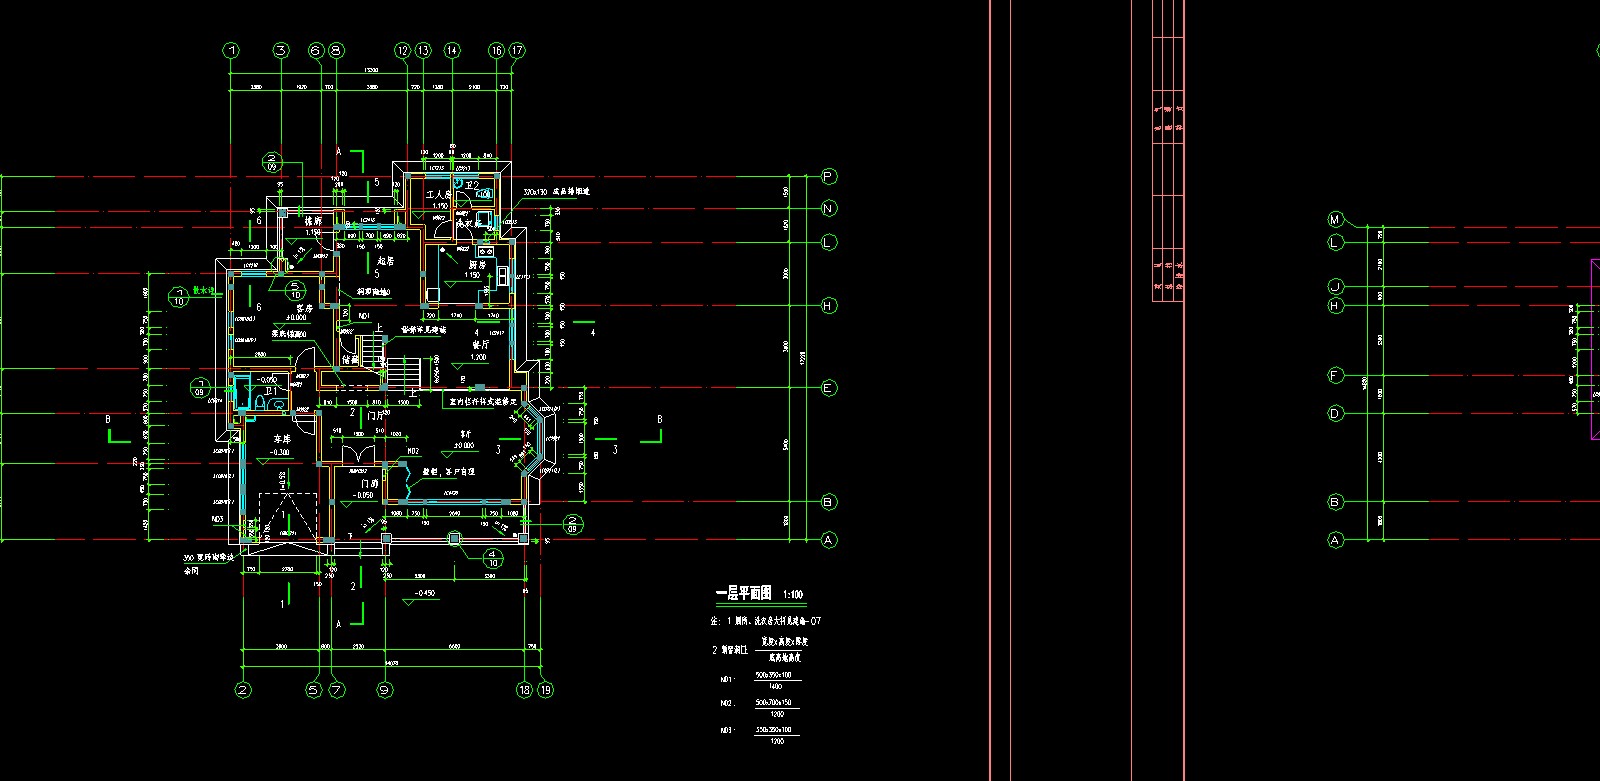Select the 1.200 elevation under 餐厅
Screen dimensions: 1600x781
click(479, 357)
